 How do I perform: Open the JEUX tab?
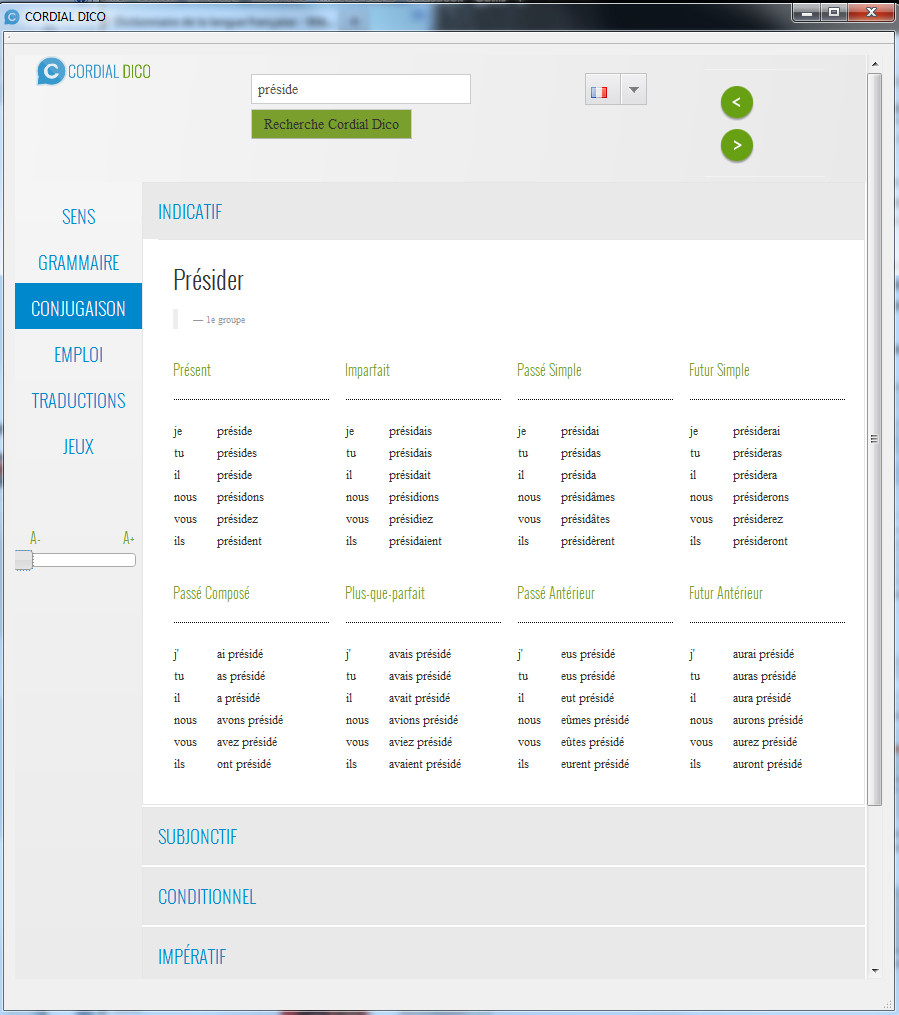pyautogui.click(x=78, y=447)
